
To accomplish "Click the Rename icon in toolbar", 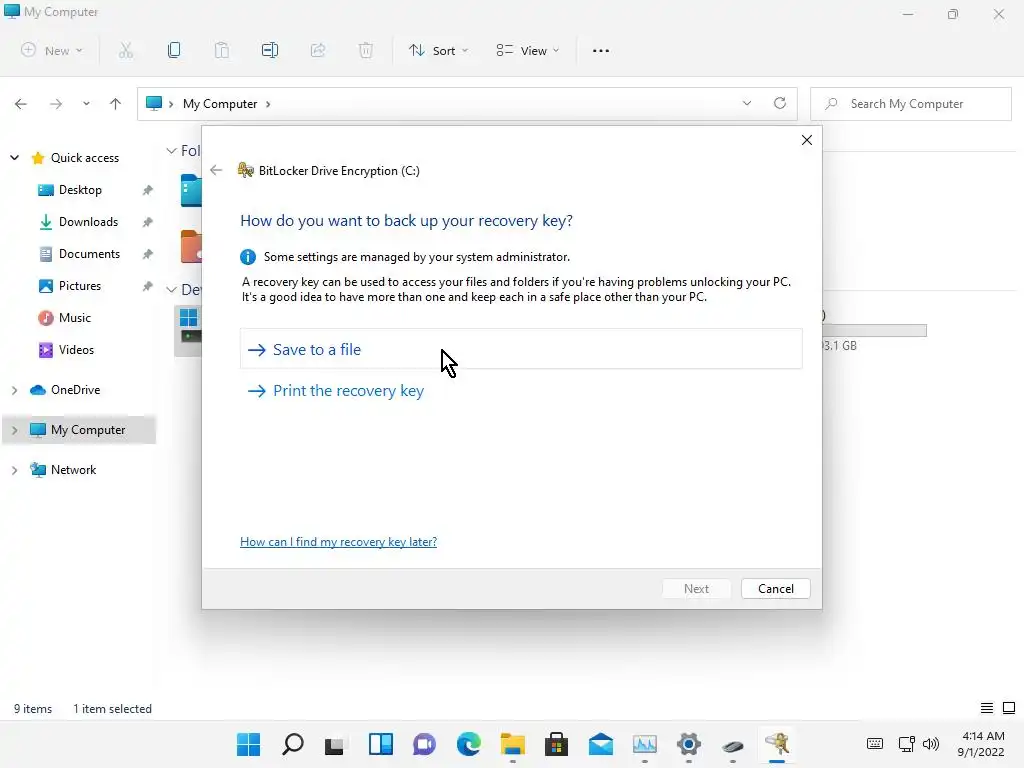I will (270, 50).
